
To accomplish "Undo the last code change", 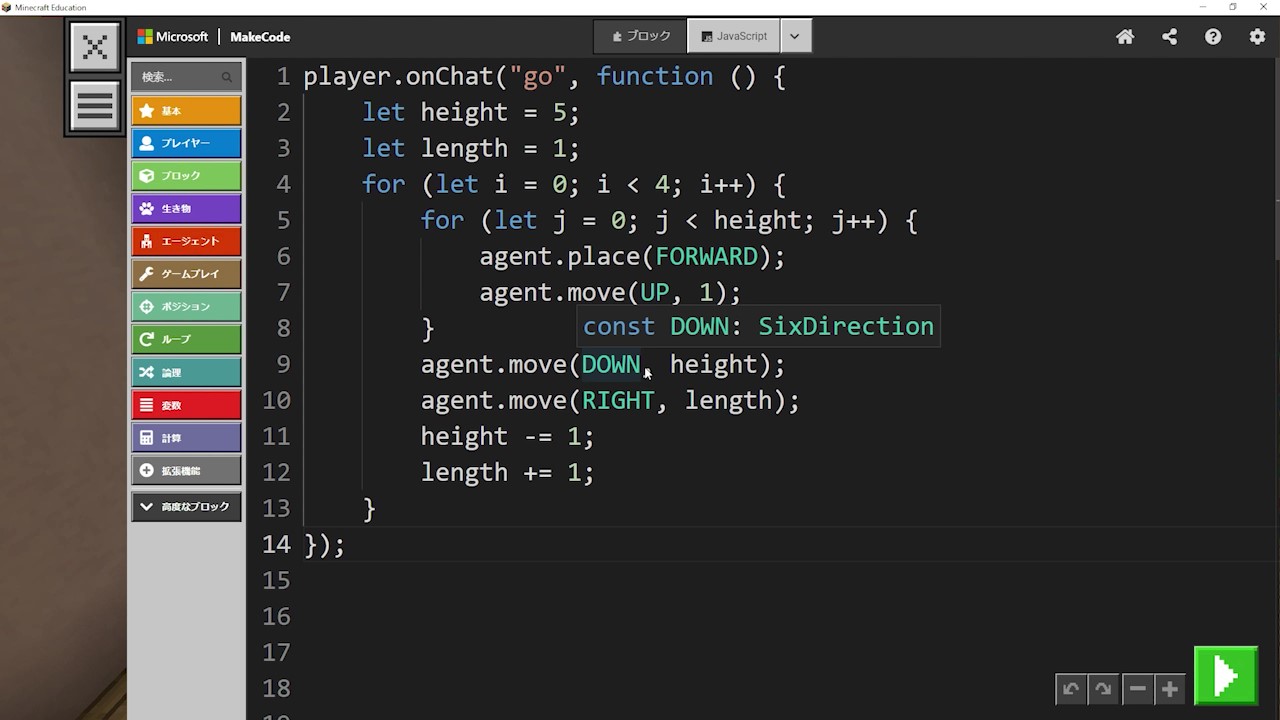I will (1071, 689).
